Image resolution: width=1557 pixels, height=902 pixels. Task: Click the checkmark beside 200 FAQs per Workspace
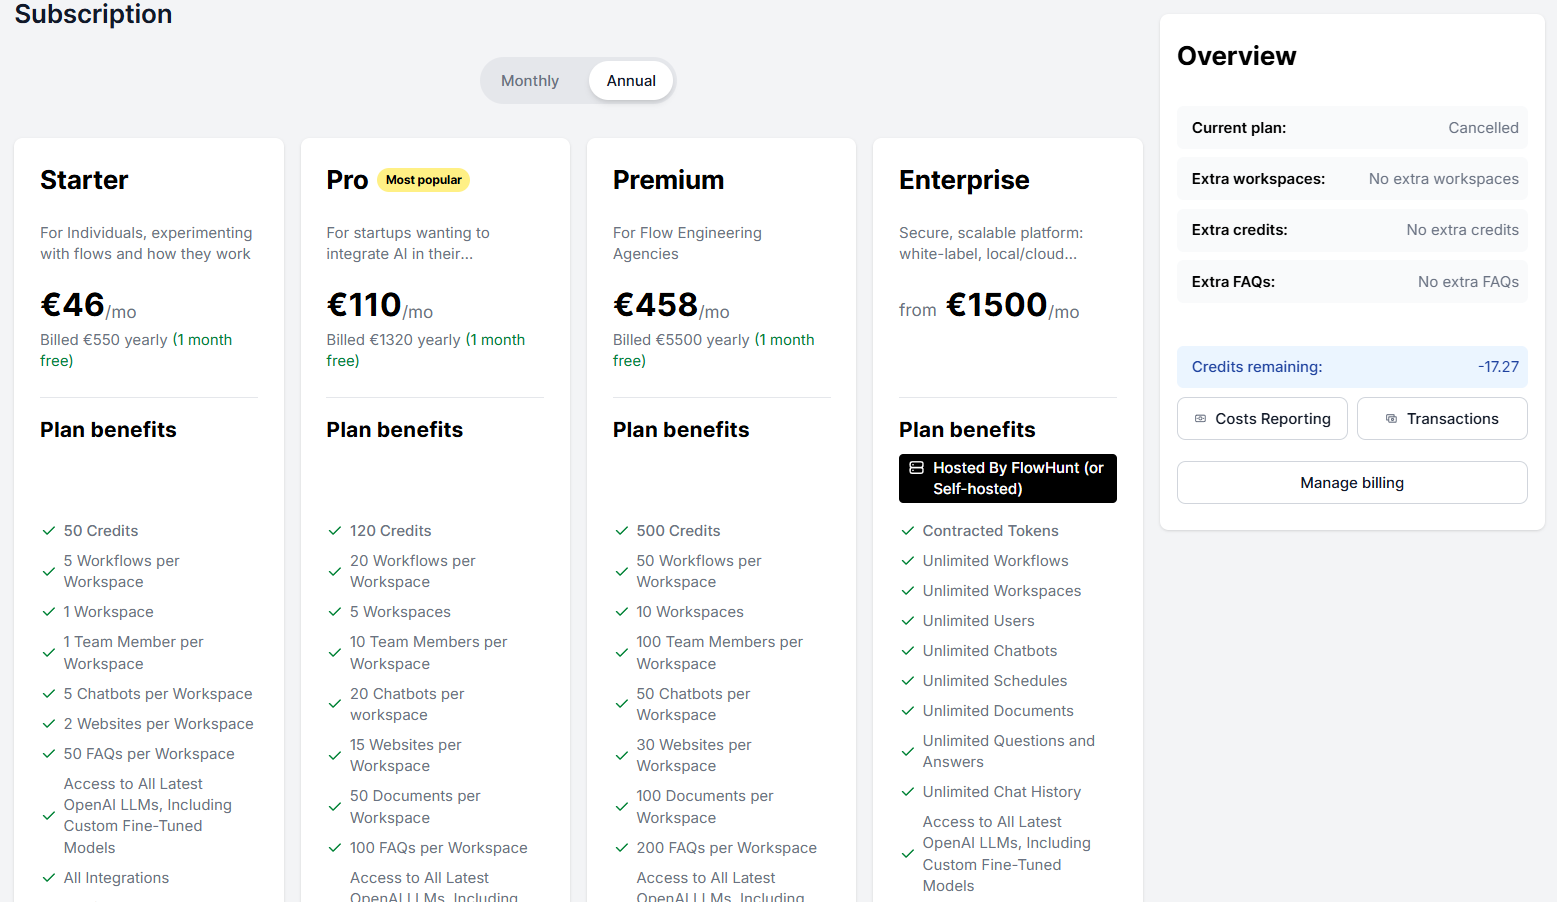pos(621,848)
